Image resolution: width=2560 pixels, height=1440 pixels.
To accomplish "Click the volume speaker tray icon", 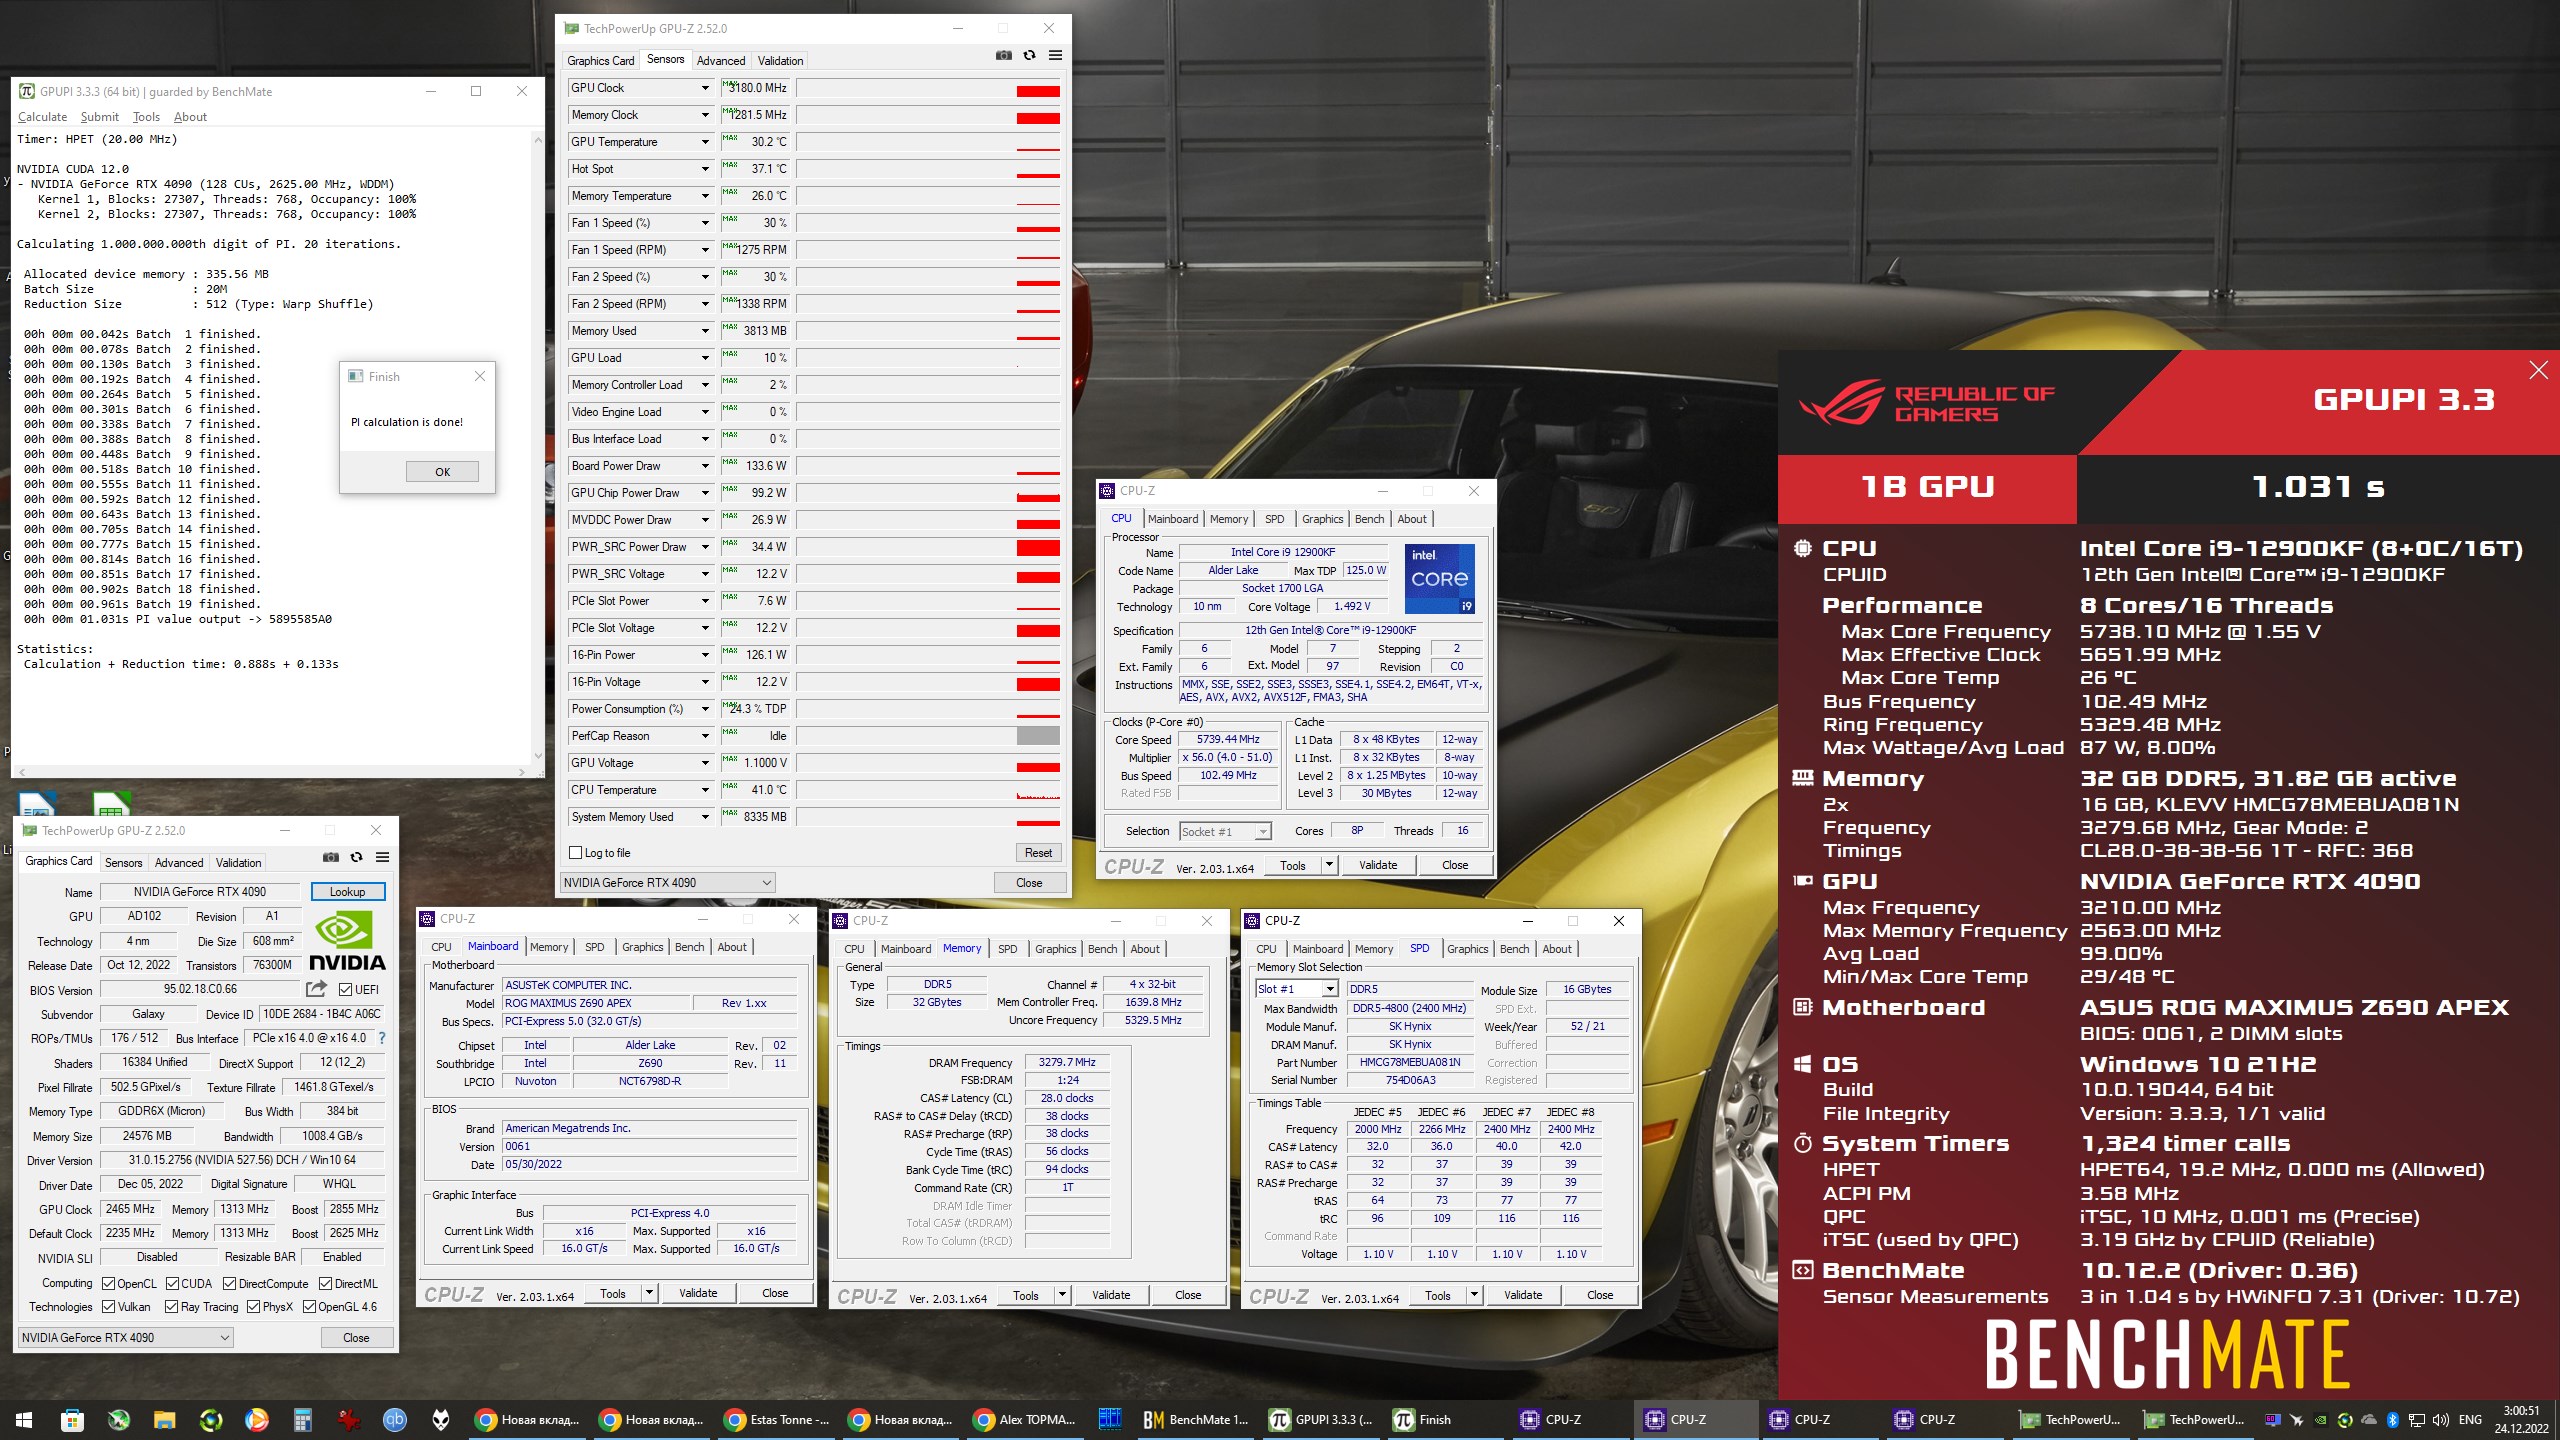I will [2441, 1420].
